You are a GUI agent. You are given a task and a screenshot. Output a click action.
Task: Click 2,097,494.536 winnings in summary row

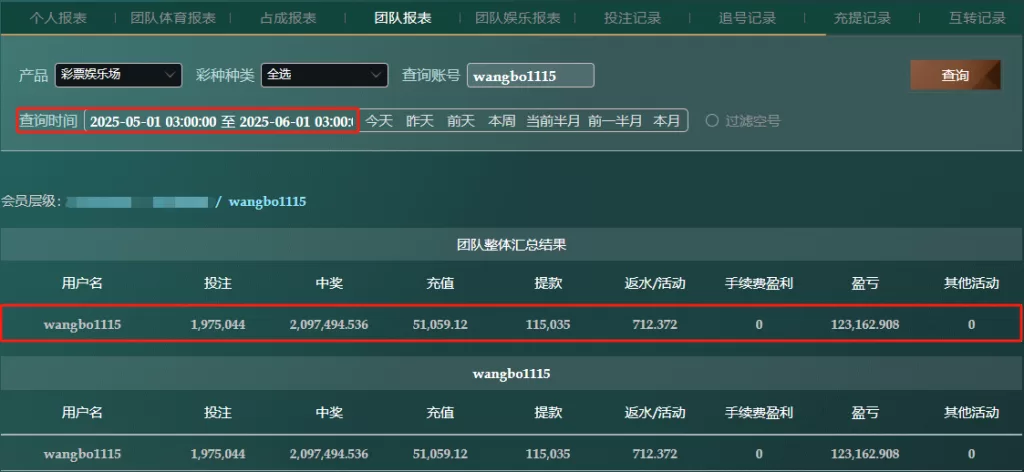[x=329, y=324]
